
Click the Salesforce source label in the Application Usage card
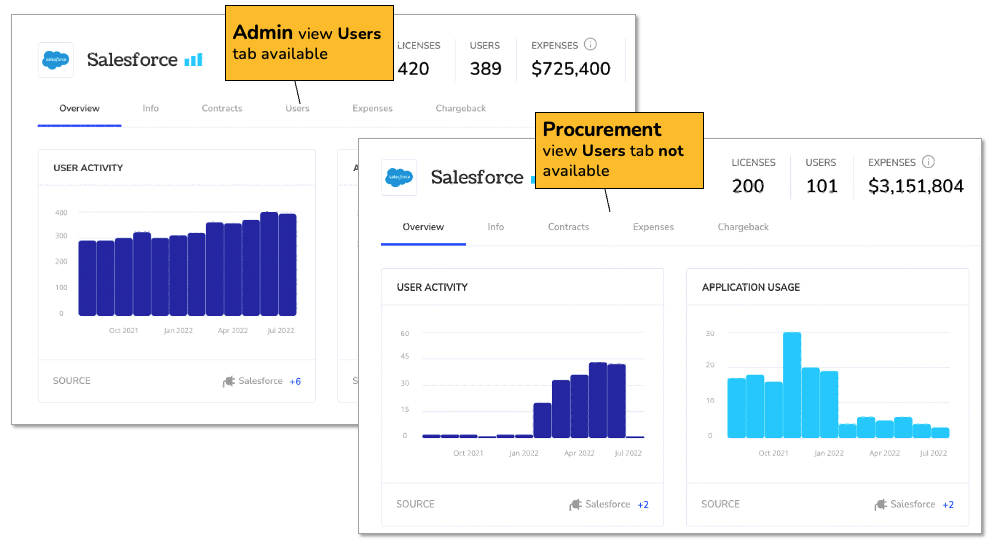click(x=913, y=504)
